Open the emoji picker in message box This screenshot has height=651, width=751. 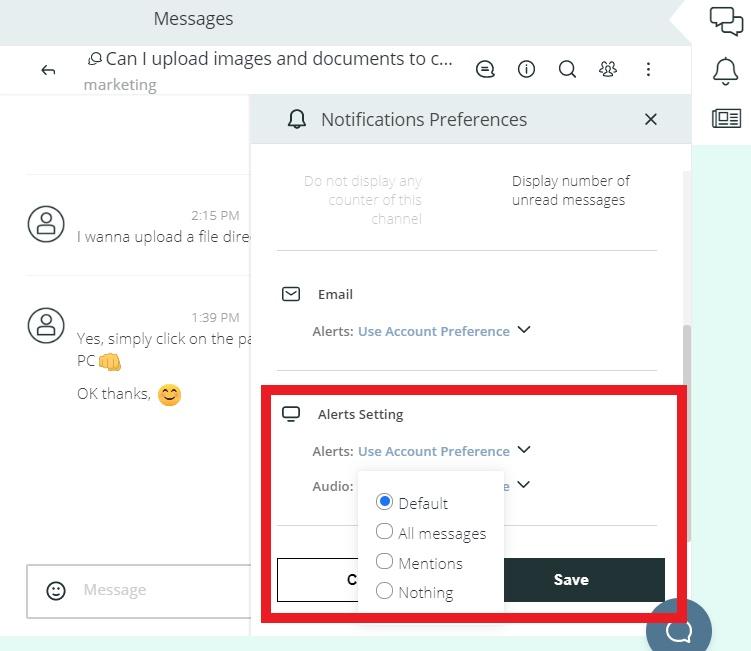click(57, 591)
